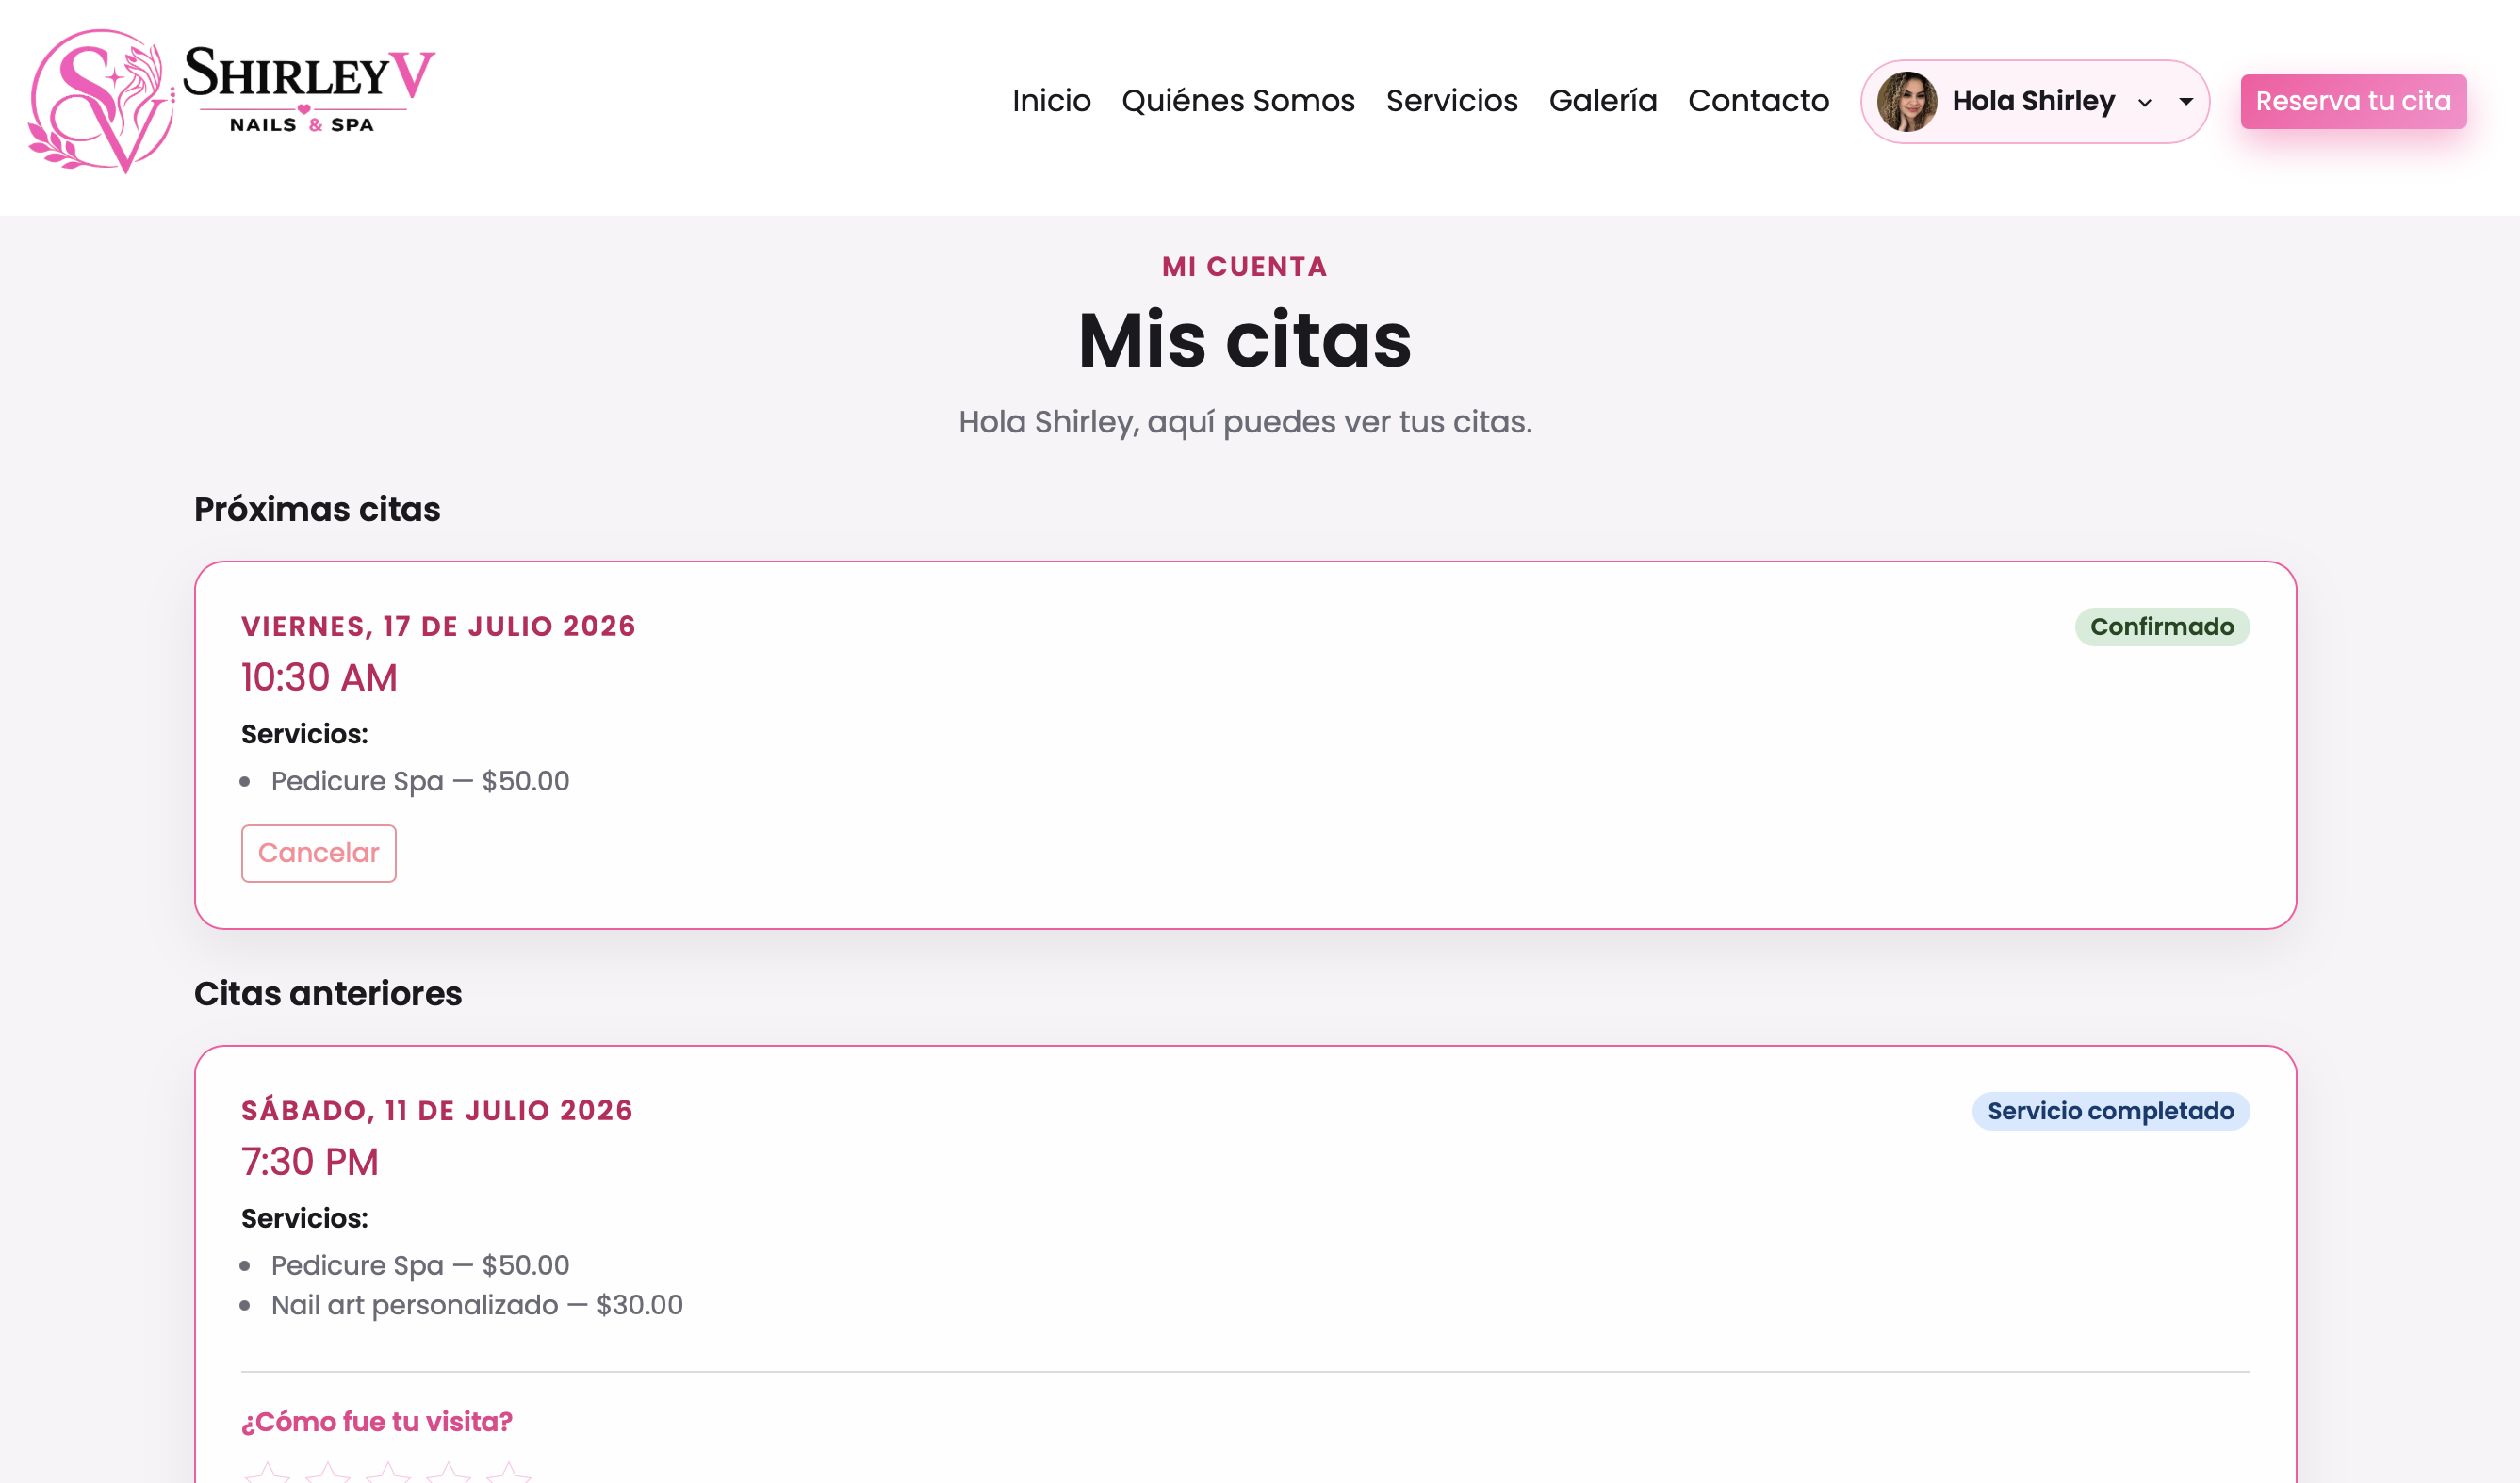Click Servicios: label in the July 17 card

click(x=304, y=734)
